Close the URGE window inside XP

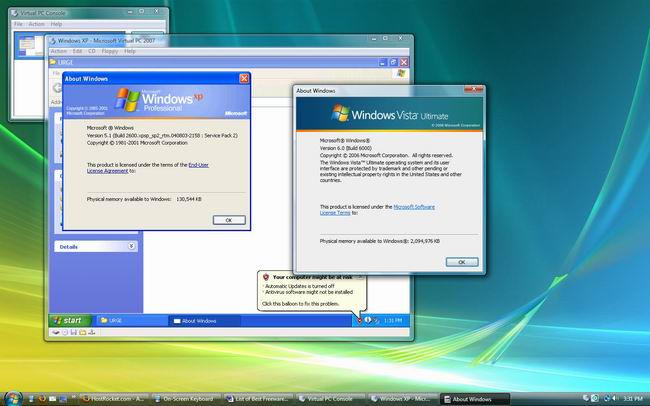pyautogui.click(x=404, y=62)
